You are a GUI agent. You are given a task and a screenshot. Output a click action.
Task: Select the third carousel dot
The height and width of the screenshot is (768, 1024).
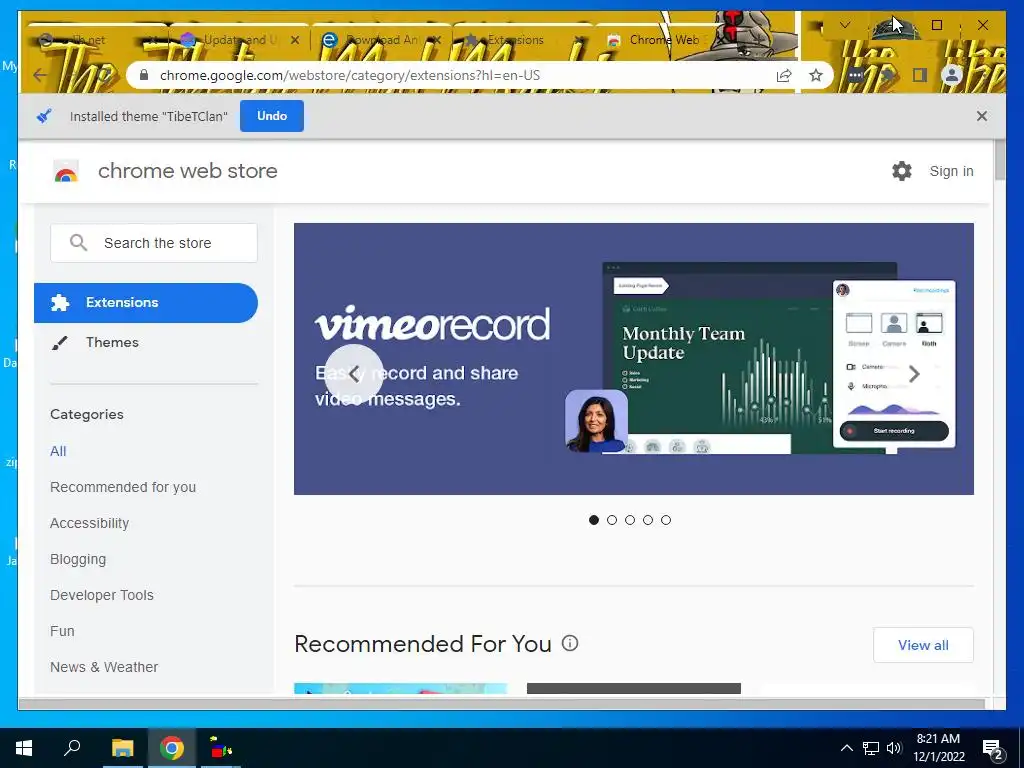pos(630,520)
